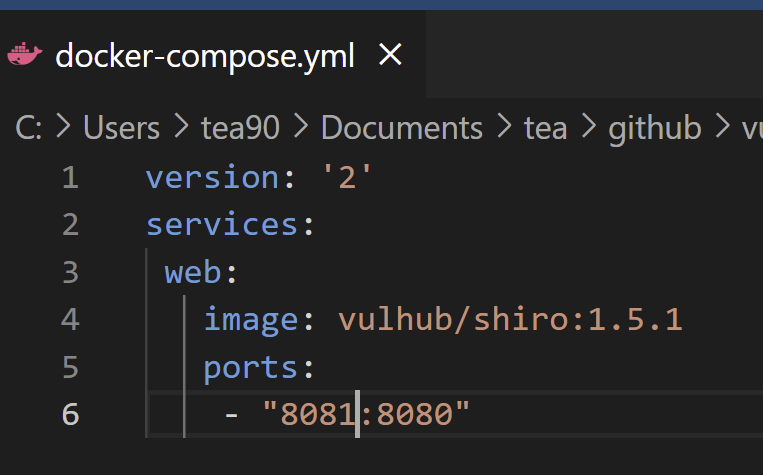This screenshot has height=475, width=763.
Task: Close the docker-compose.yml tab
Action: 390,54
